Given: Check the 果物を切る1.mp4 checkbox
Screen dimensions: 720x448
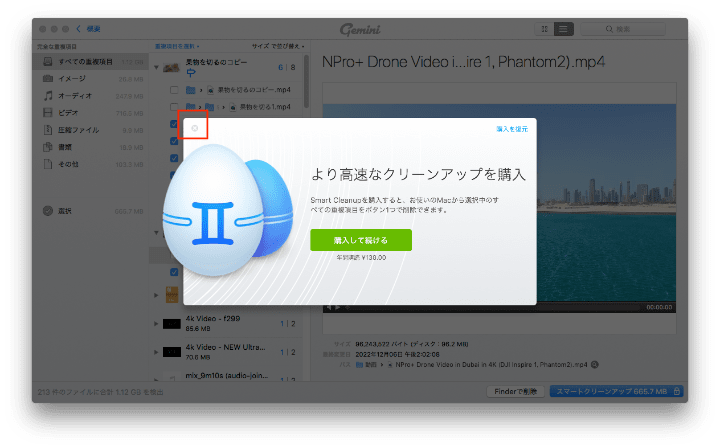Looking at the screenshot, I should click(174, 107).
